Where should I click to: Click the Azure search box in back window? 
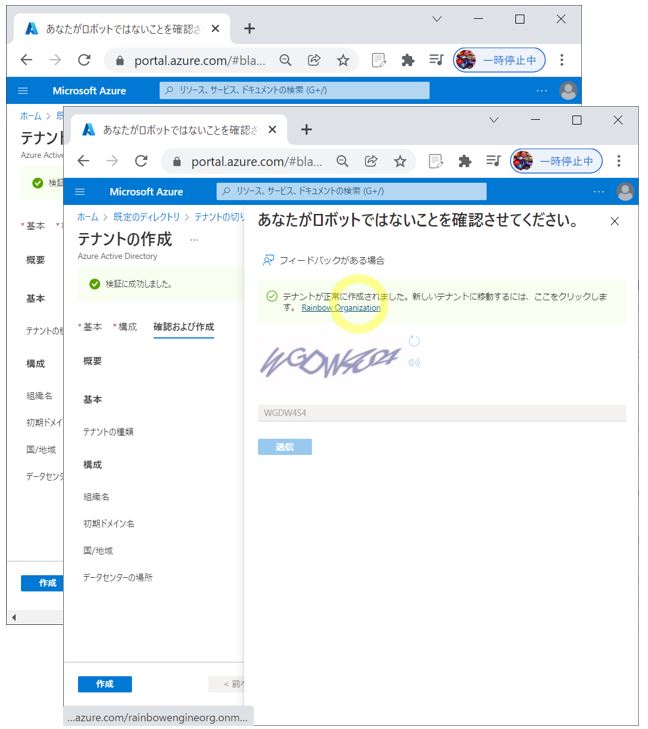294,90
